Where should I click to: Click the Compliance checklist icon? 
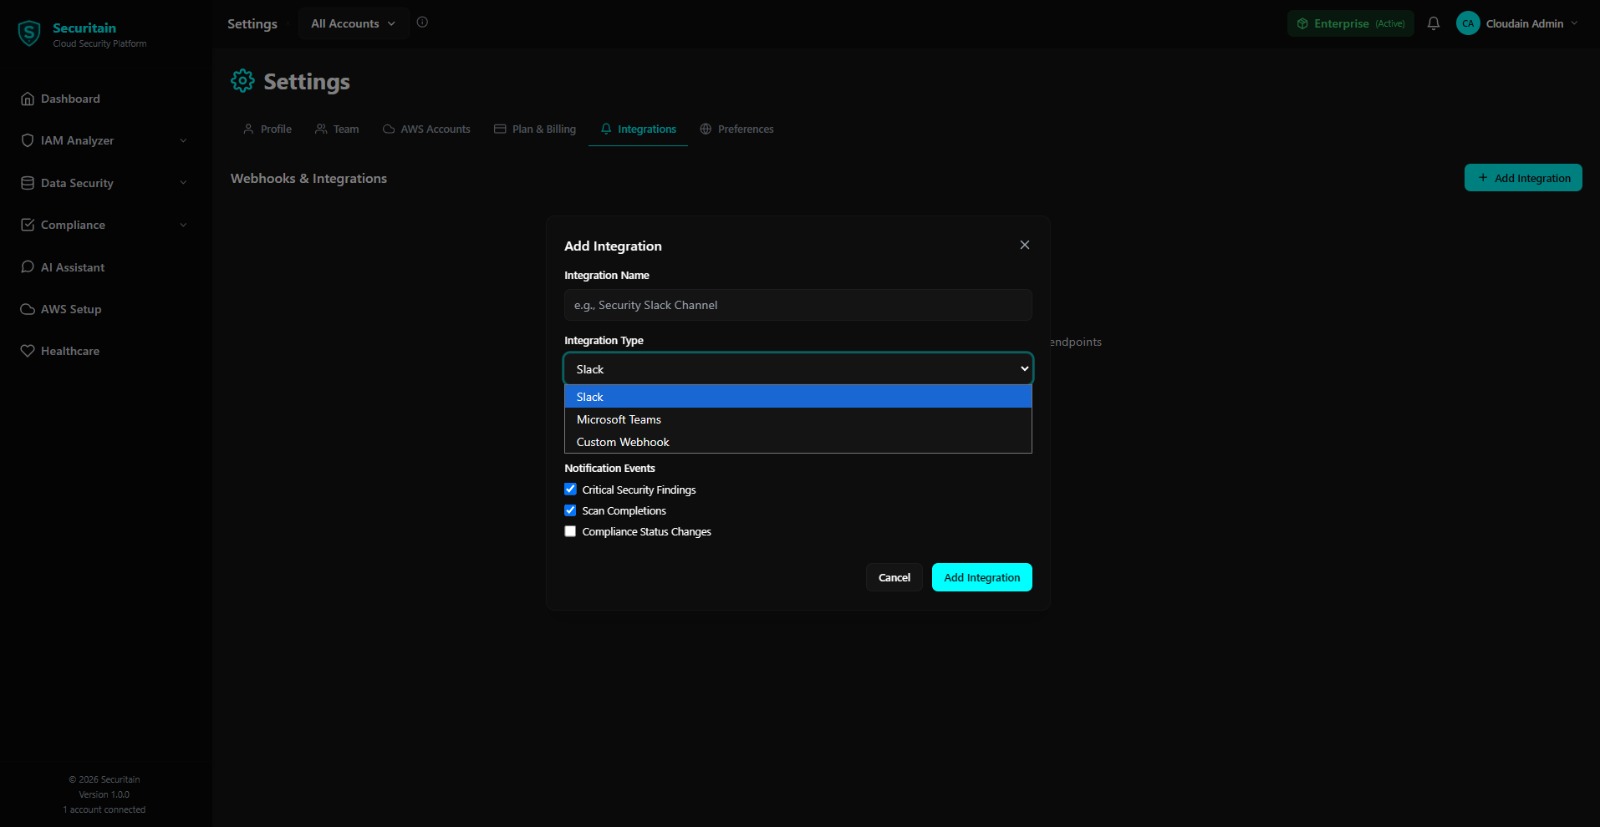coord(27,225)
